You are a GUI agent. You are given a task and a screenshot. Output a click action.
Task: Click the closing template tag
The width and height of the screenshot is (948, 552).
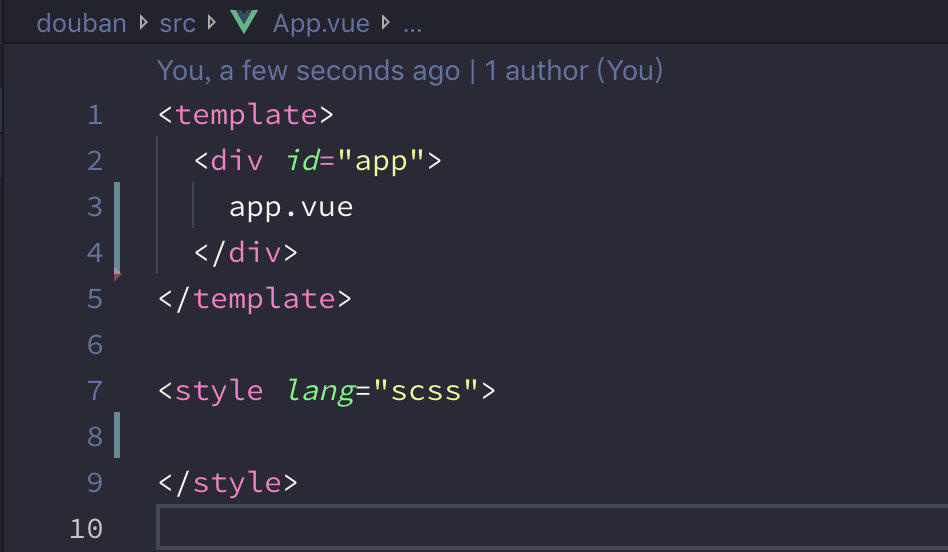255,299
